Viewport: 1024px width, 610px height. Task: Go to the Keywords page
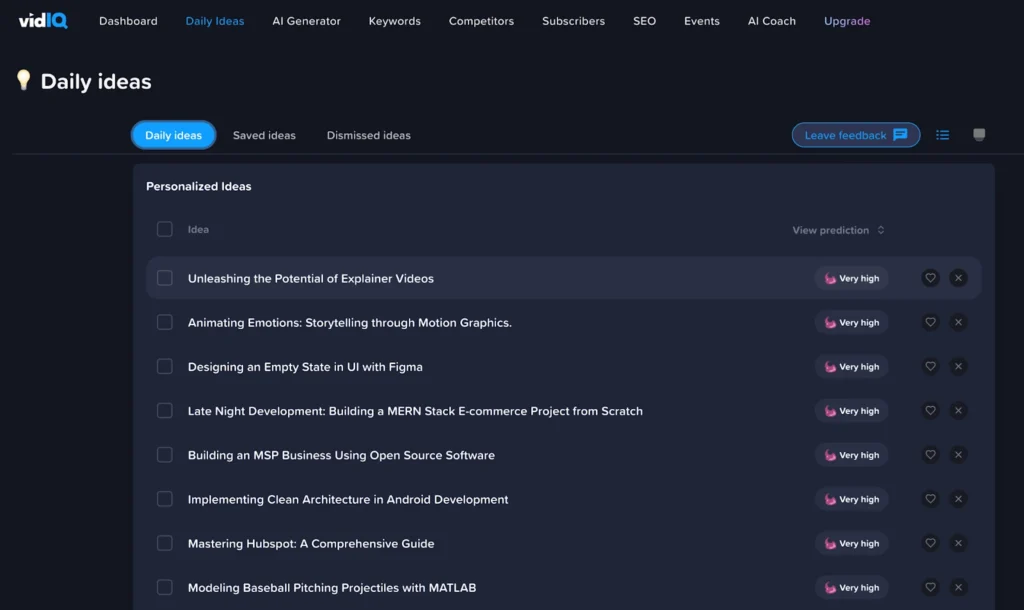tap(394, 21)
